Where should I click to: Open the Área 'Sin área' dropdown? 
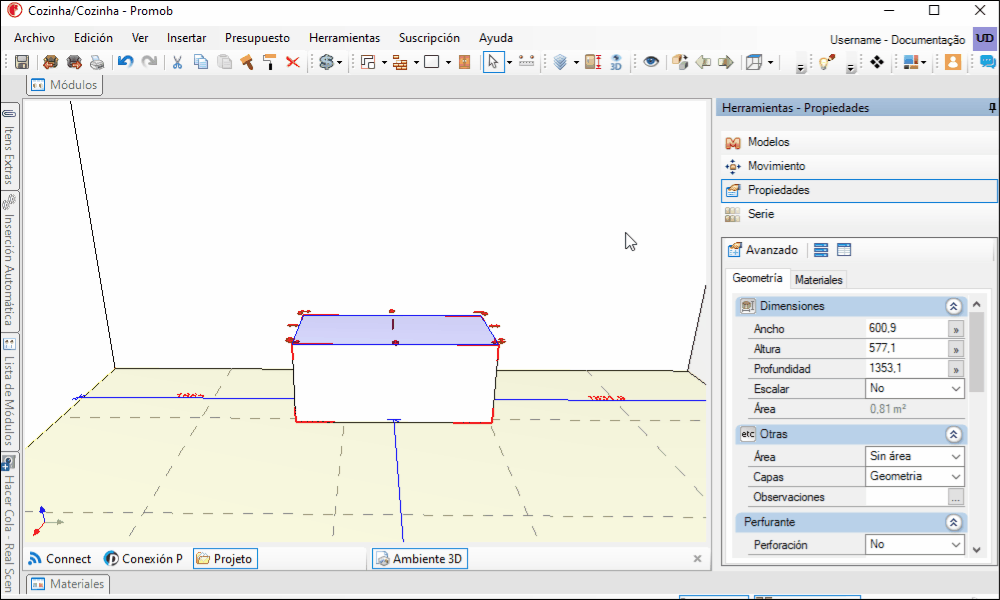coord(915,457)
